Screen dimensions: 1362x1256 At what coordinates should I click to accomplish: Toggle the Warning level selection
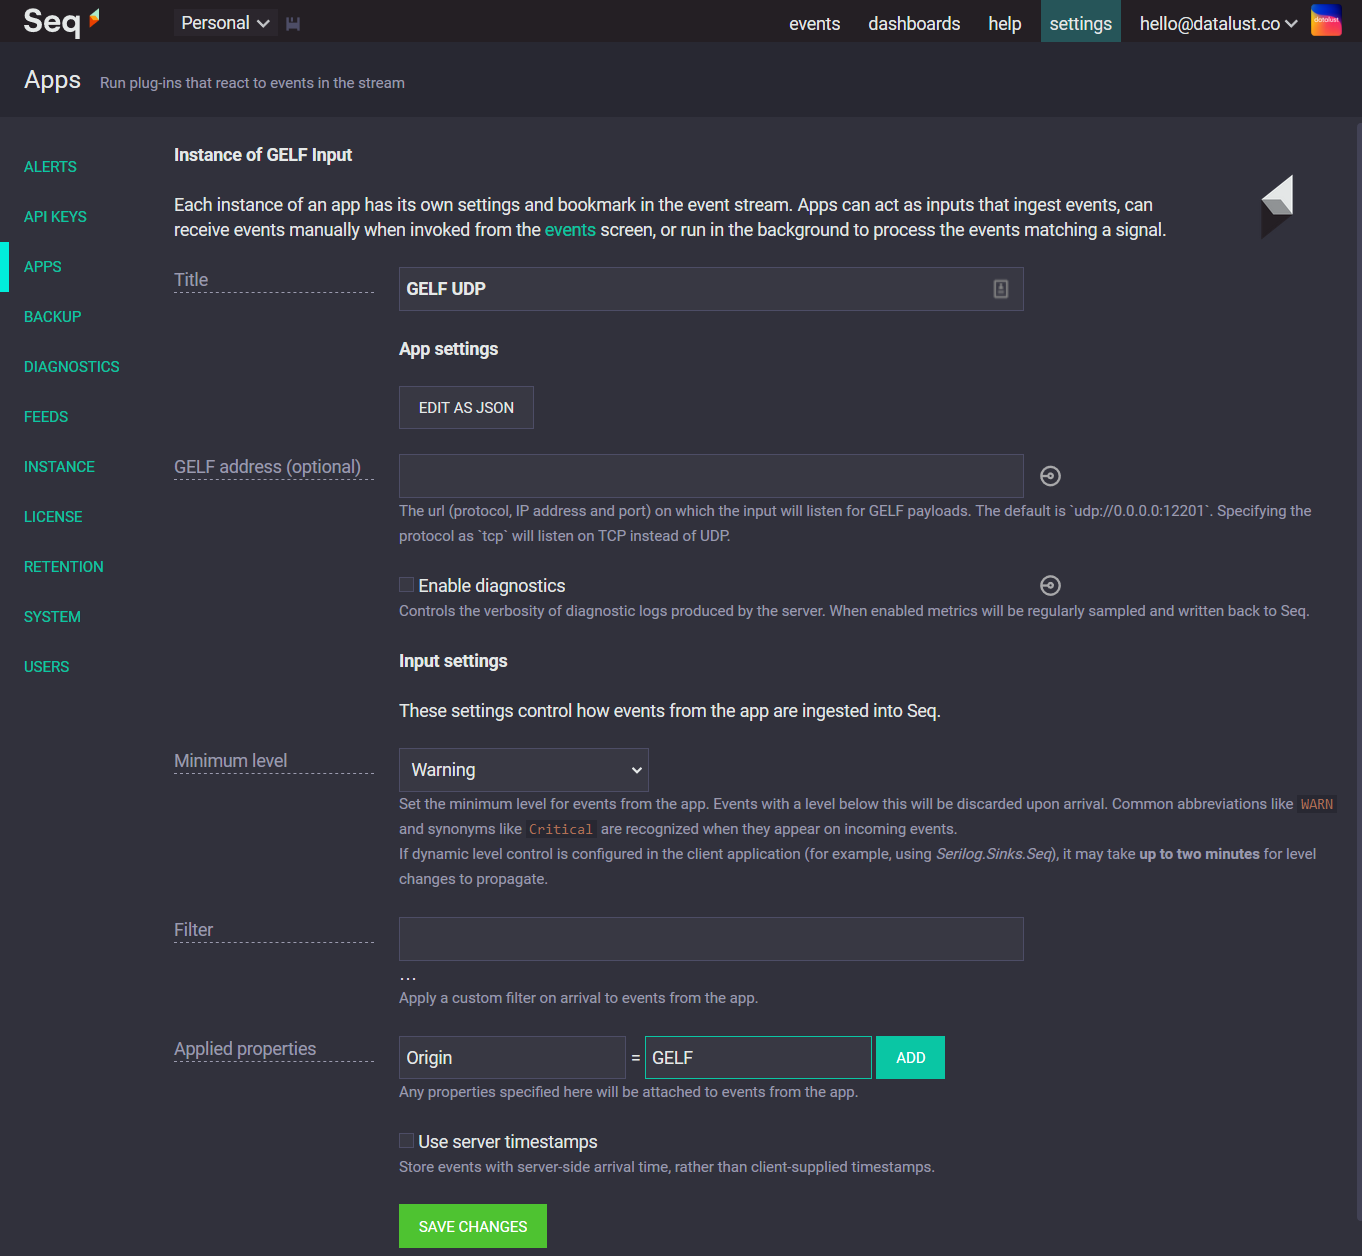click(x=523, y=769)
